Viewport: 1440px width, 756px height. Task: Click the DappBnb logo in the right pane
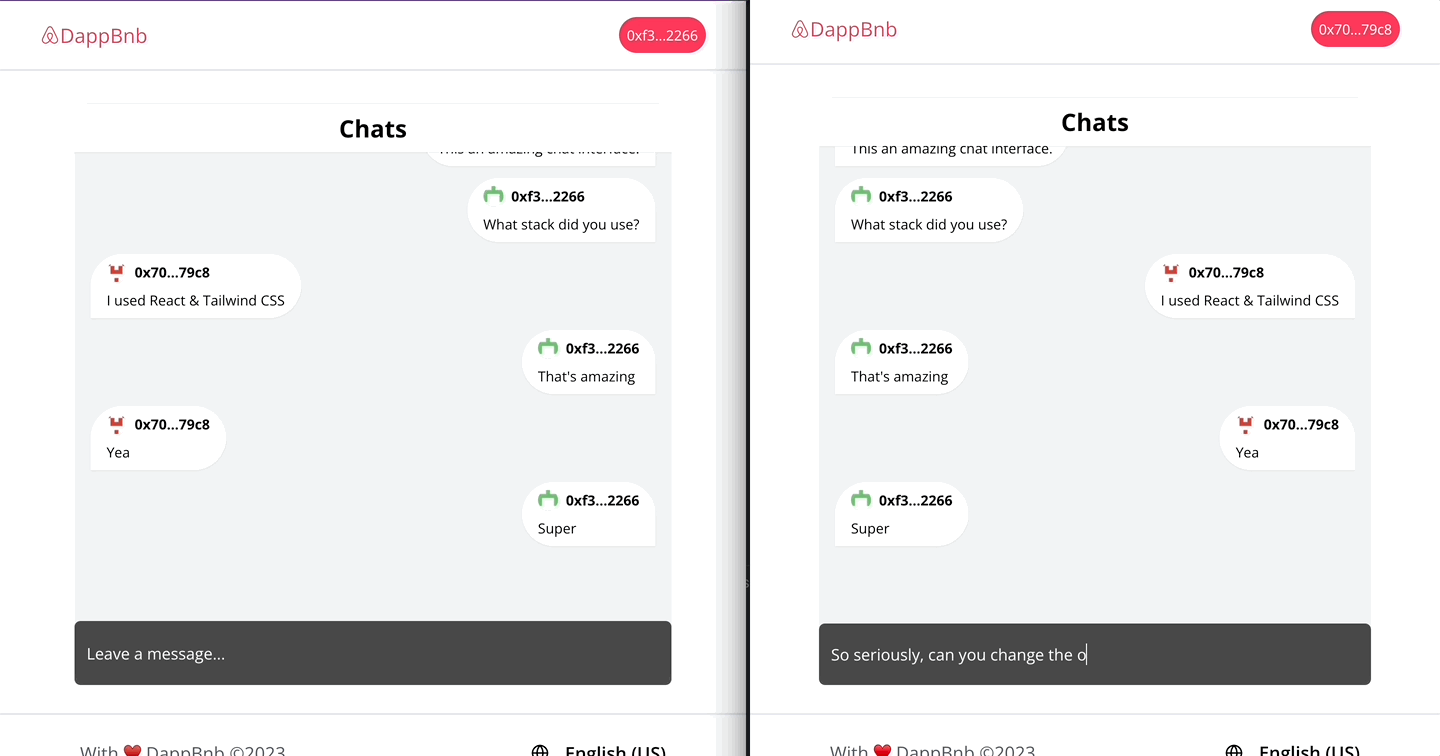click(844, 30)
